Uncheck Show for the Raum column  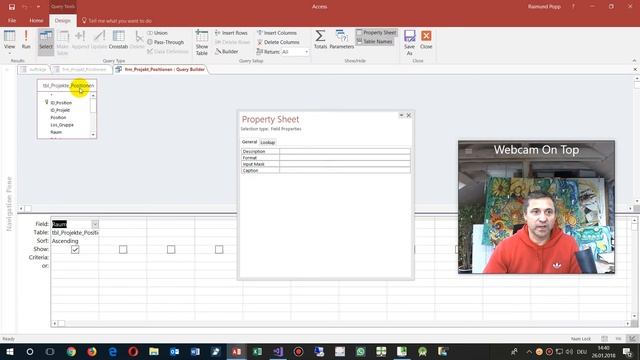pyautogui.click(x=75, y=249)
